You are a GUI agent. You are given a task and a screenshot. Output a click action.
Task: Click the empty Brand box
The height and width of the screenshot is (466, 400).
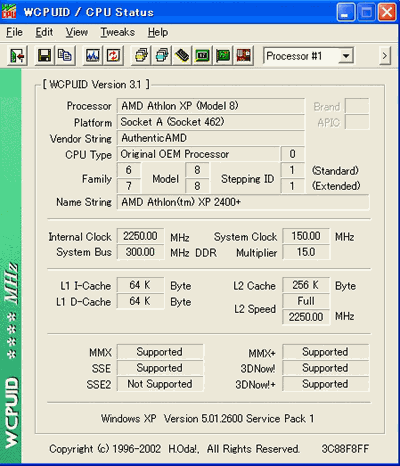357,106
